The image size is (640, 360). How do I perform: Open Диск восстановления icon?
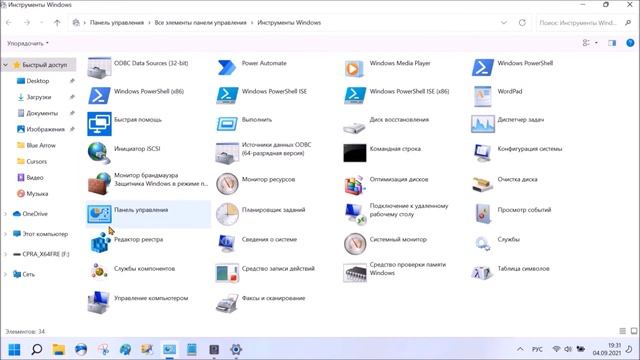[354, 127]
